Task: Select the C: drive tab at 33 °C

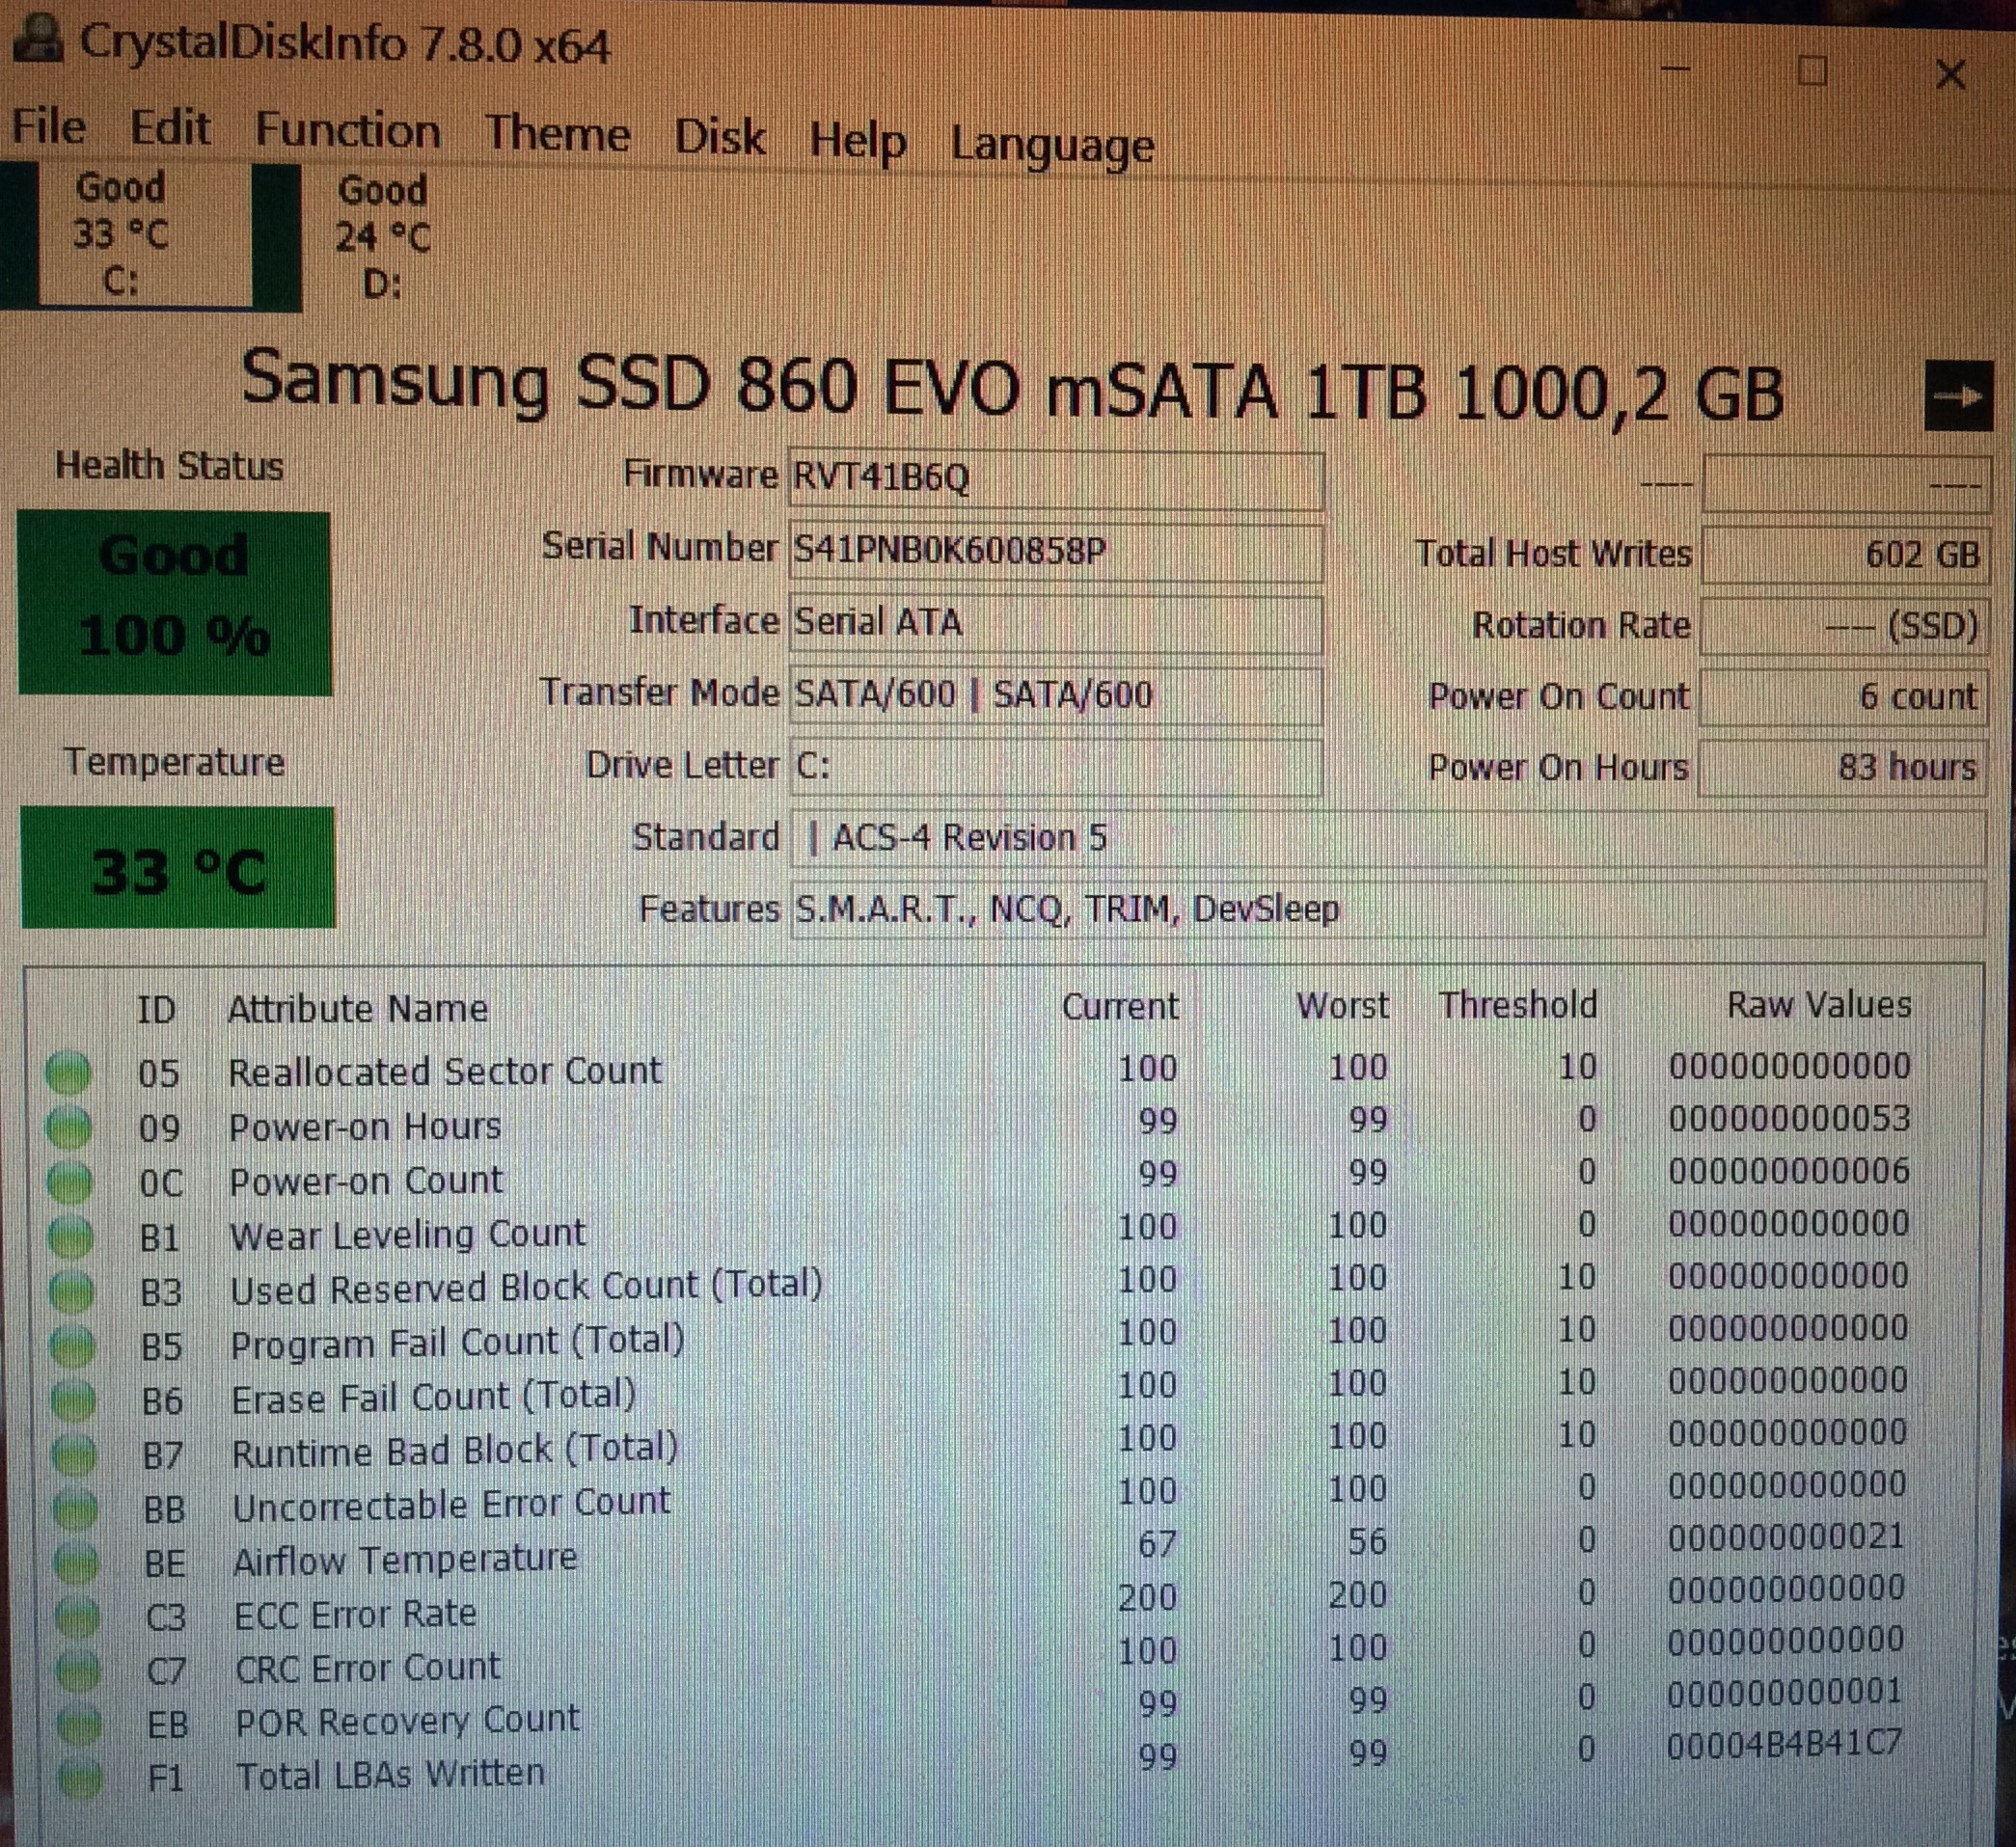Action: (x=121, y=236)
